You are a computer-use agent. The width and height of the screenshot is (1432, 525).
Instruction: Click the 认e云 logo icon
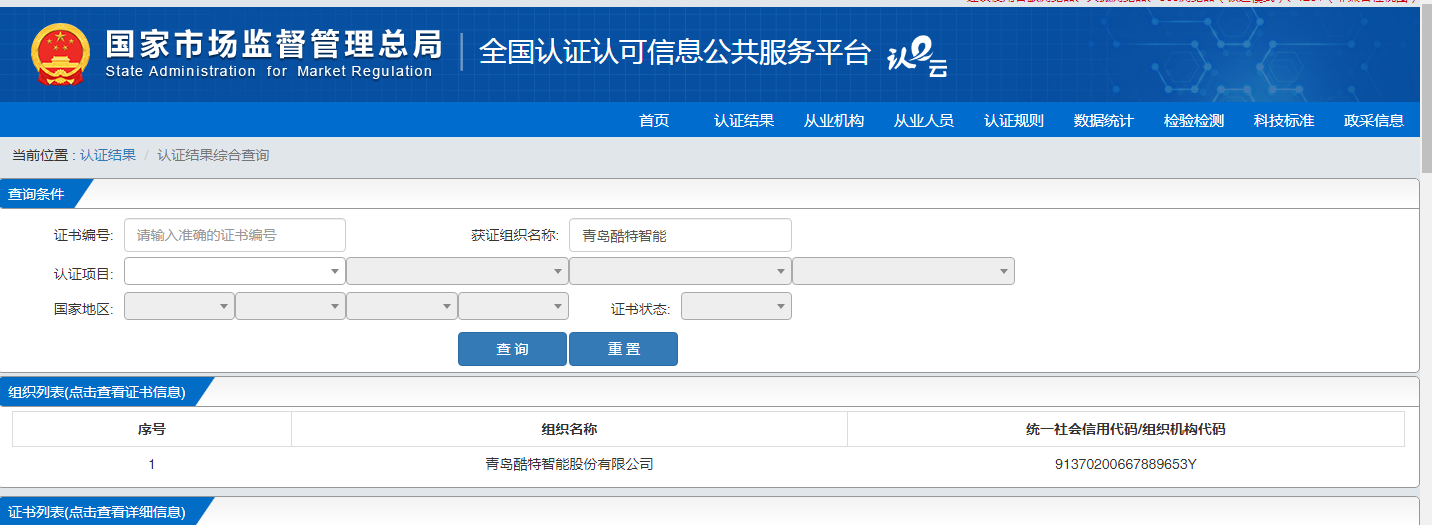pos(917,56)
